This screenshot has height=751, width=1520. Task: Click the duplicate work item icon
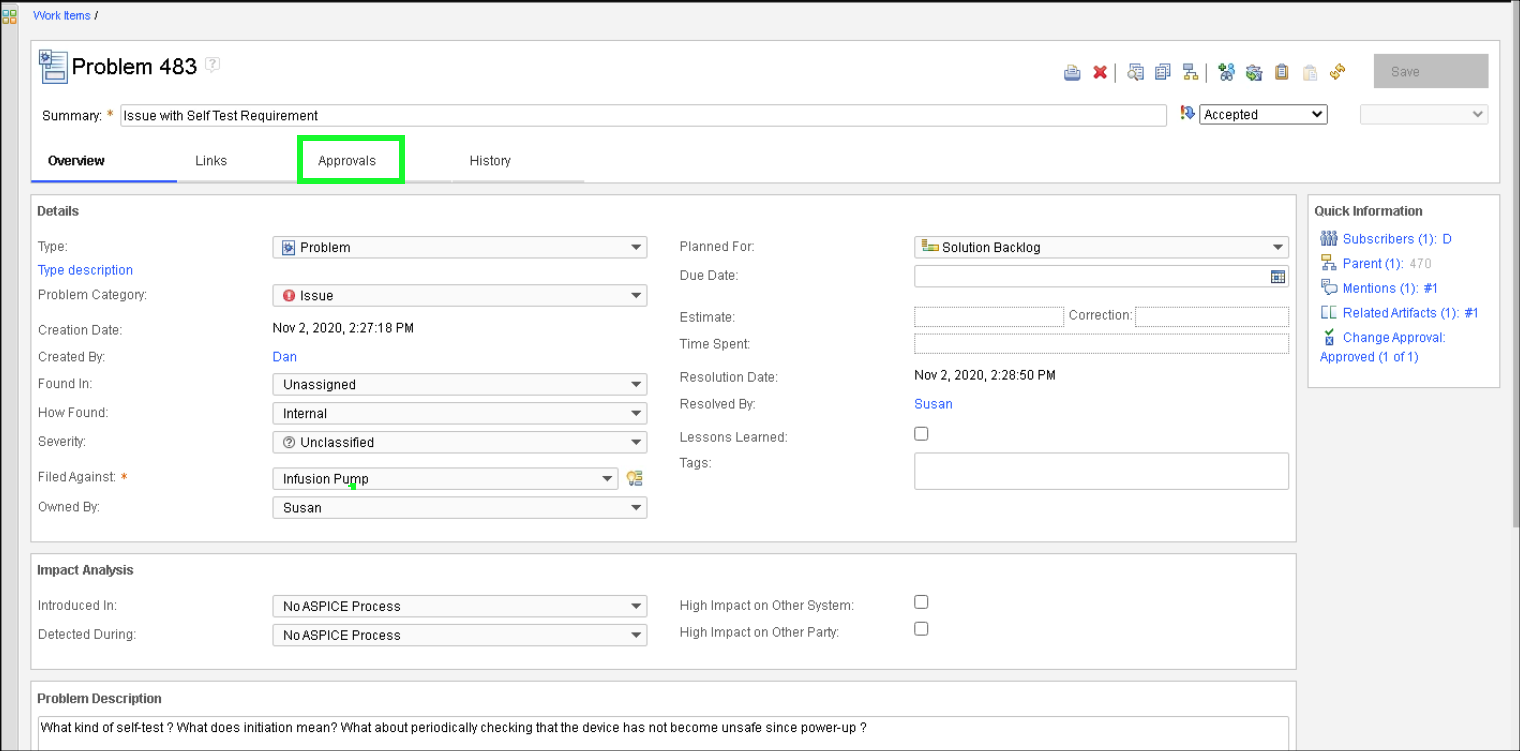(1162, 72)
